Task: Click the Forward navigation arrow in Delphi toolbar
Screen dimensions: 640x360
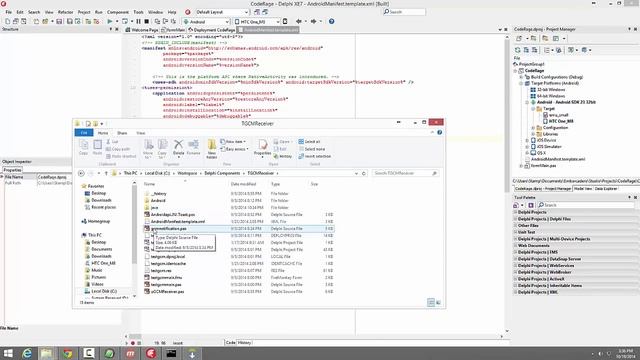Action: click(313, 21)
